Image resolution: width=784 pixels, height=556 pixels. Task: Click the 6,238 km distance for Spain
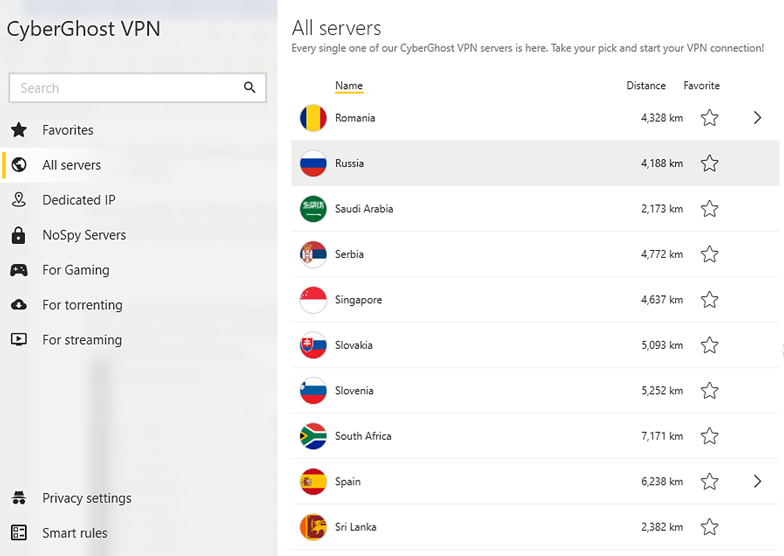[x=662, y=482]
